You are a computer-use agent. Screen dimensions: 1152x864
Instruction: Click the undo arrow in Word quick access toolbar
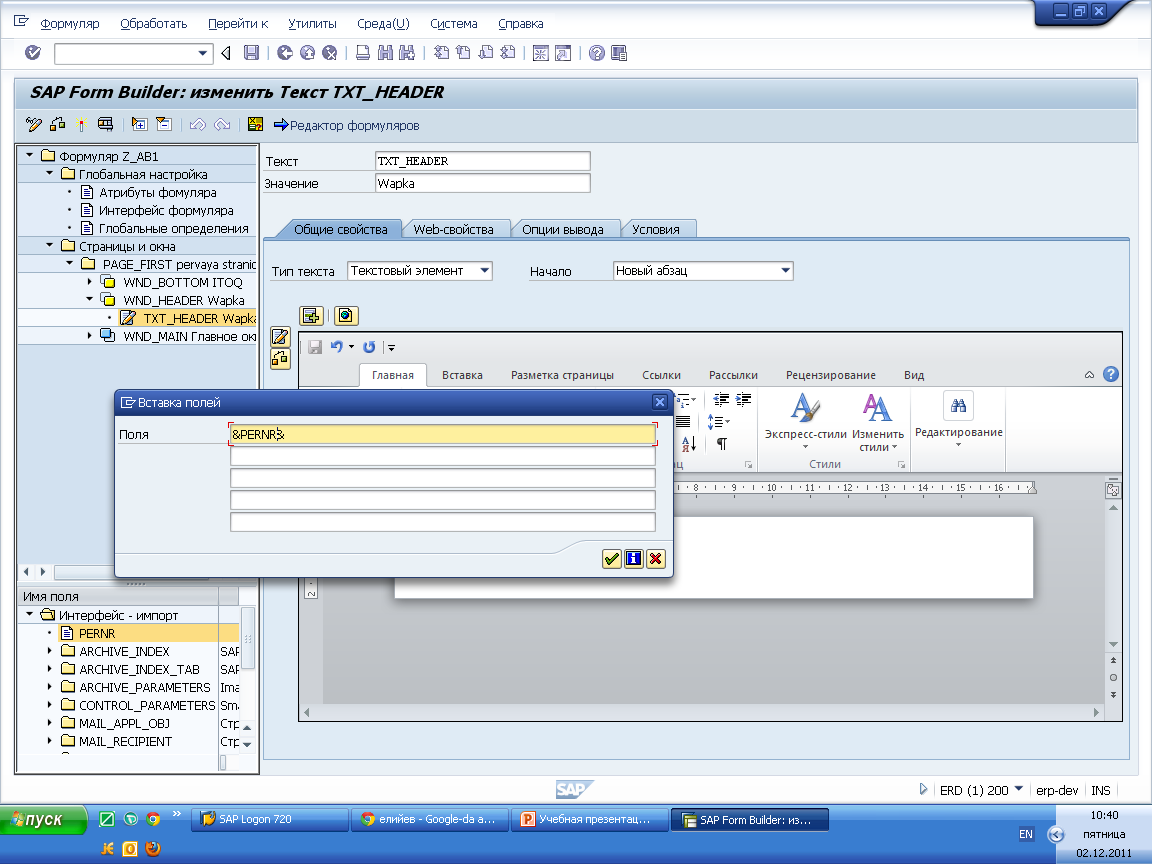click(x=336, y=347)
